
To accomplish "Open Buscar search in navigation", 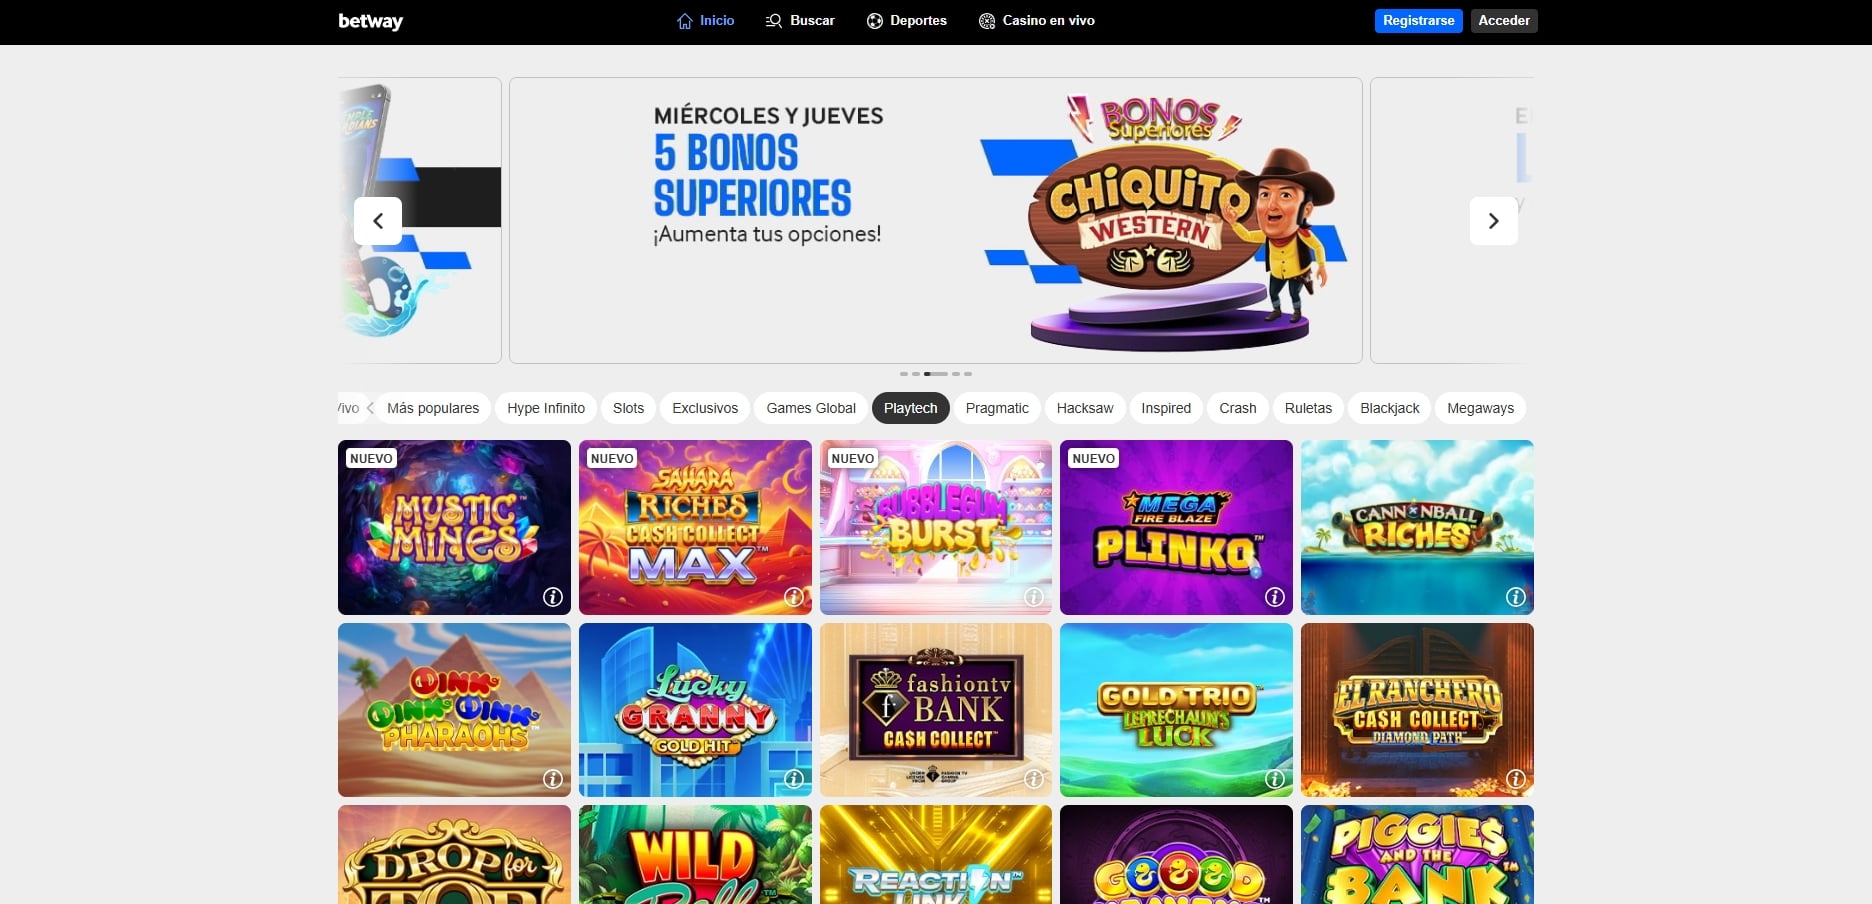I will (800, 21).
